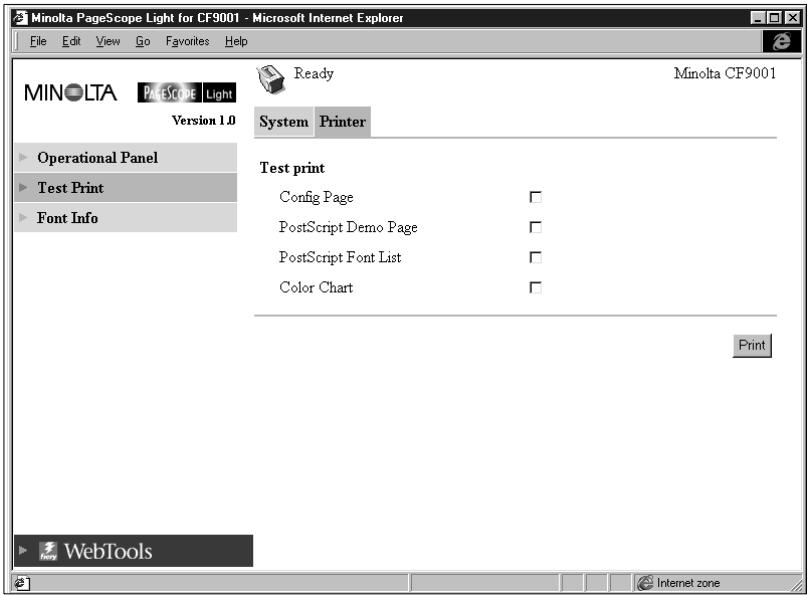Click the PostScript Font List label
Image resolution: width=810 pixels, height=595 pixels.
point(340,257)
